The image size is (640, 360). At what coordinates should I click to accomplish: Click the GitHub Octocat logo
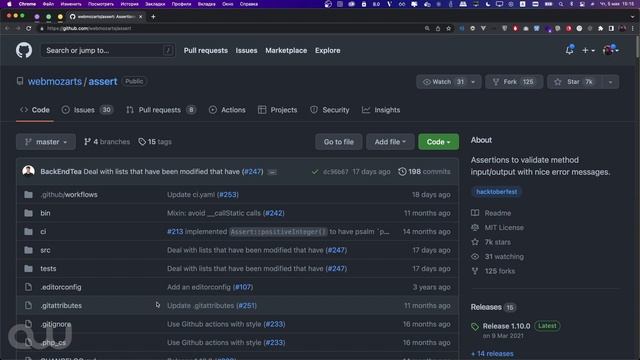click(24, 51)
